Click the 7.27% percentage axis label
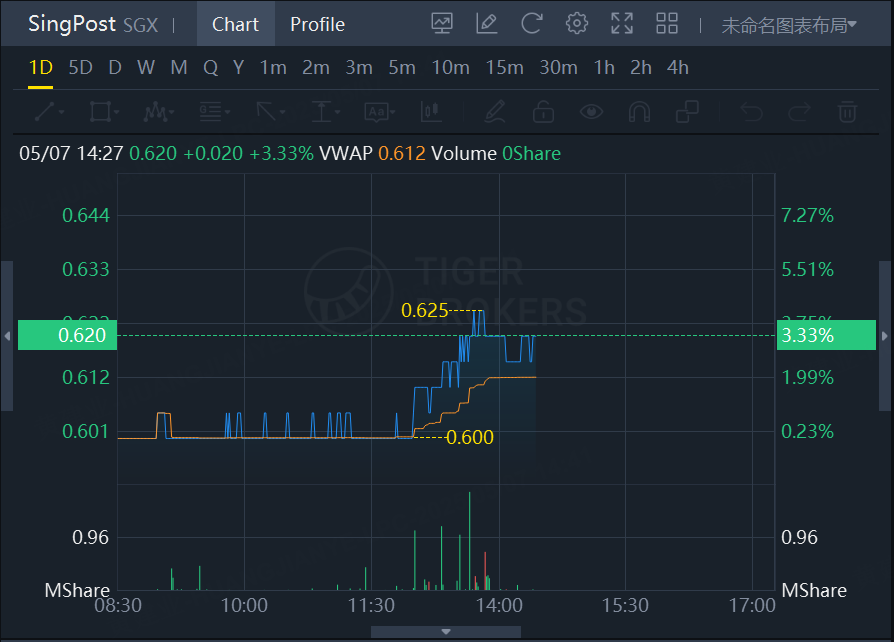The width and height of the screenshot is (894, 642). (807, 216)
